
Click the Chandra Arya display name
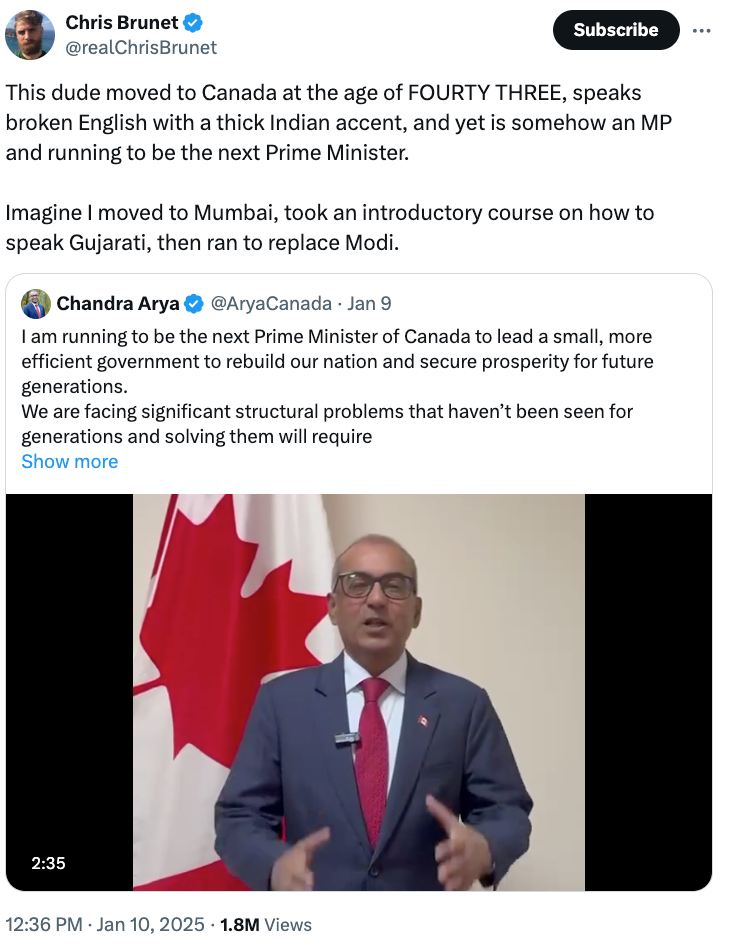pyautogui.click(x=118, y=304)
